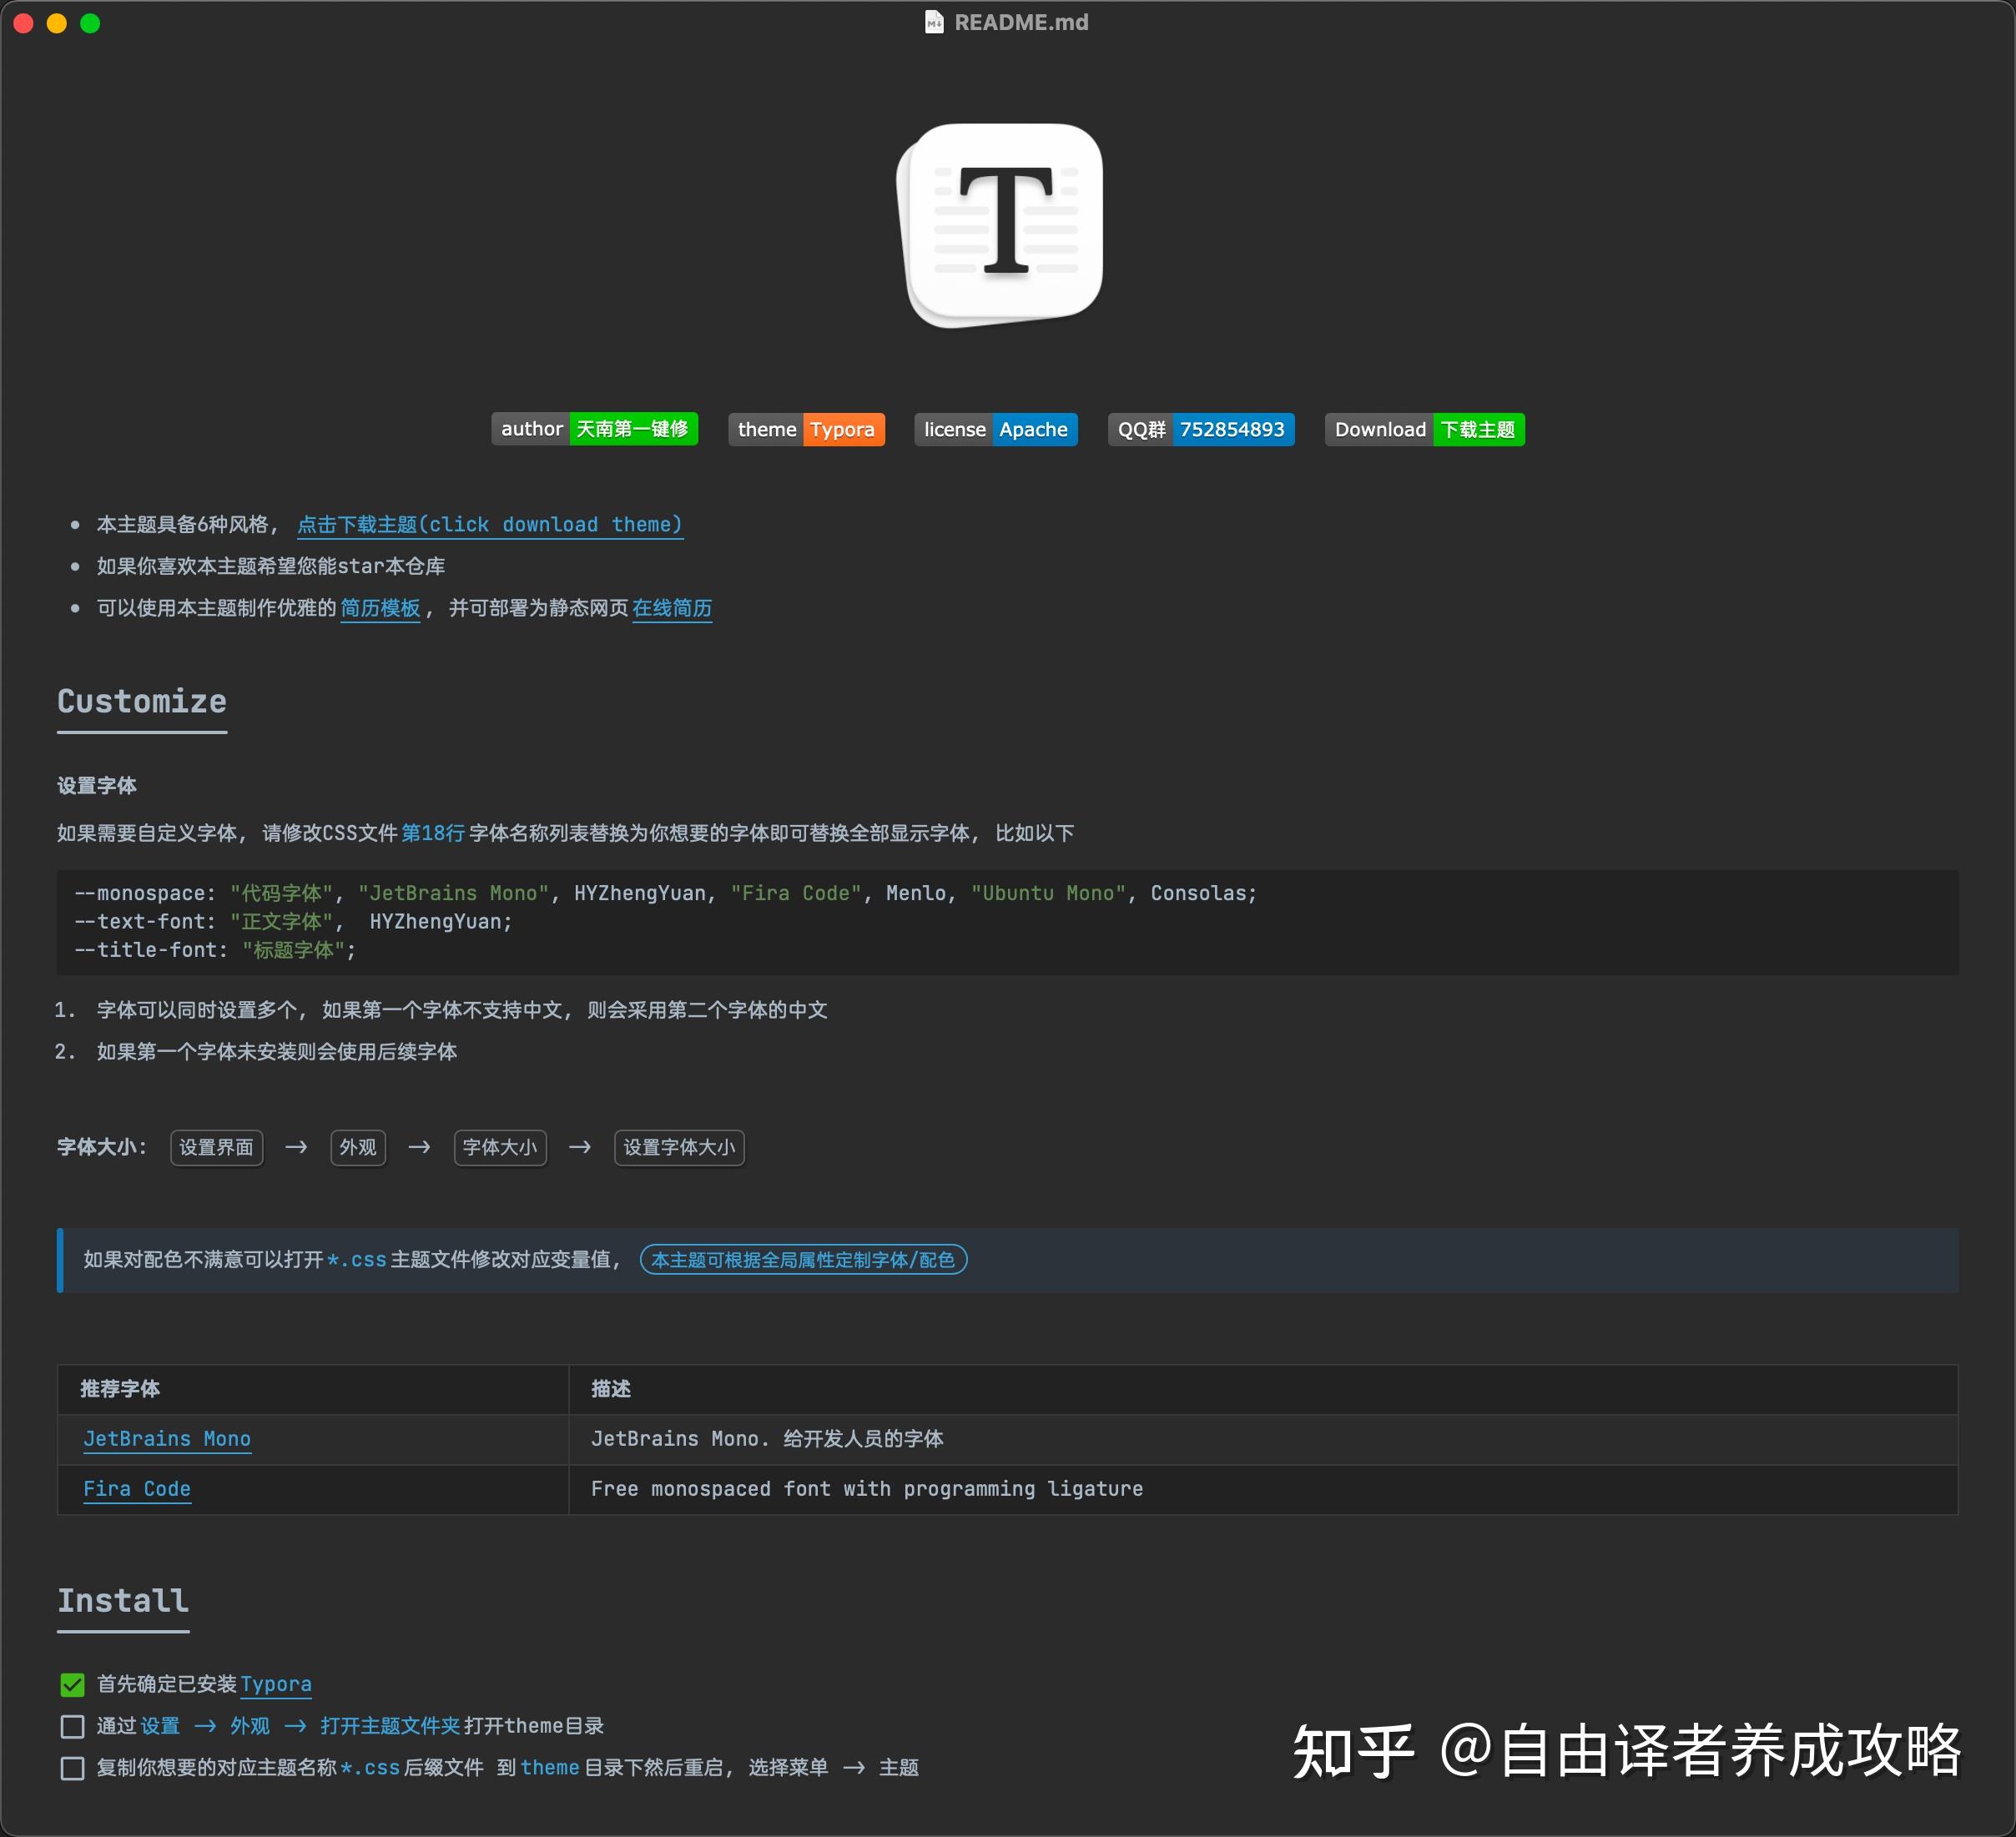Check the 通过设置 install step checkbox

point(71,1726)
